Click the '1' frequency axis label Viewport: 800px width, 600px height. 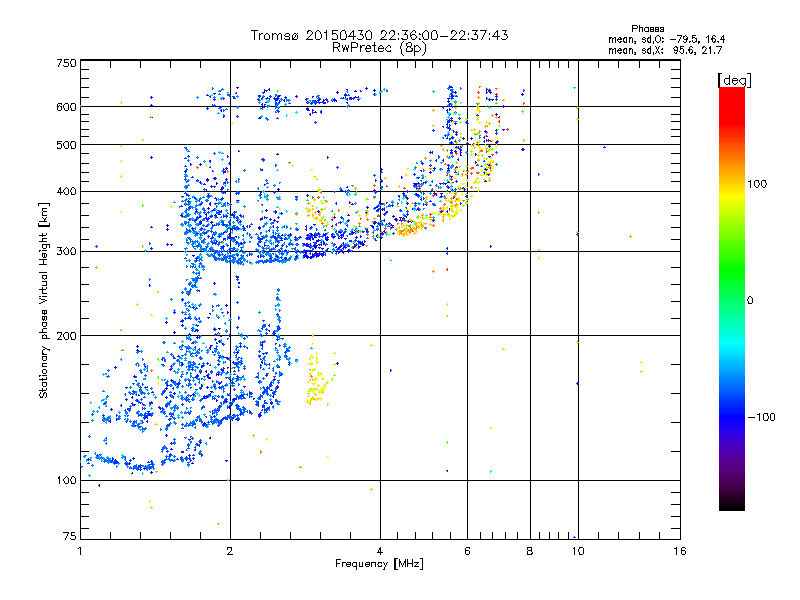click(80, 551)
